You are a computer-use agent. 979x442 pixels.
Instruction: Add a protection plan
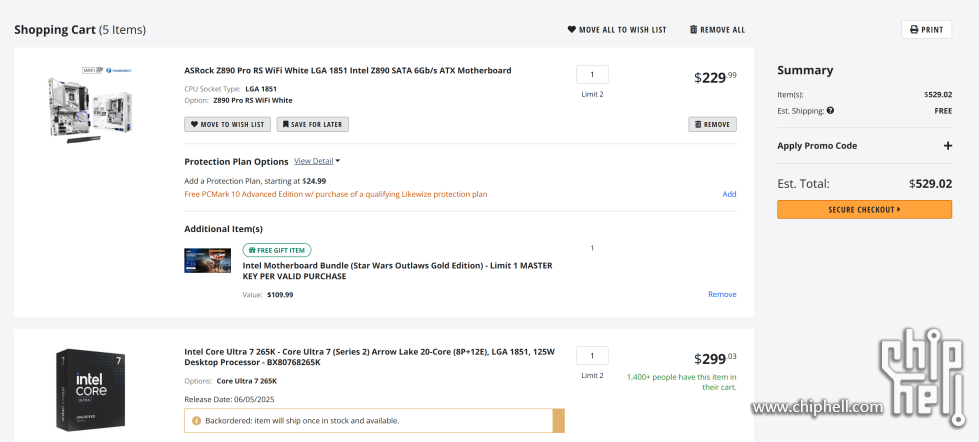coord(729,194)
